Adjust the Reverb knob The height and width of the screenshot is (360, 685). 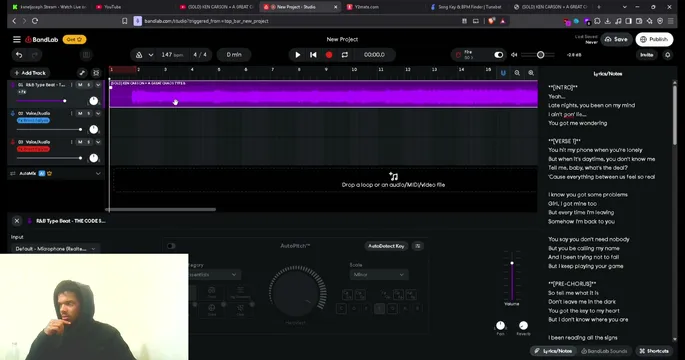click(x=523, y=325)
